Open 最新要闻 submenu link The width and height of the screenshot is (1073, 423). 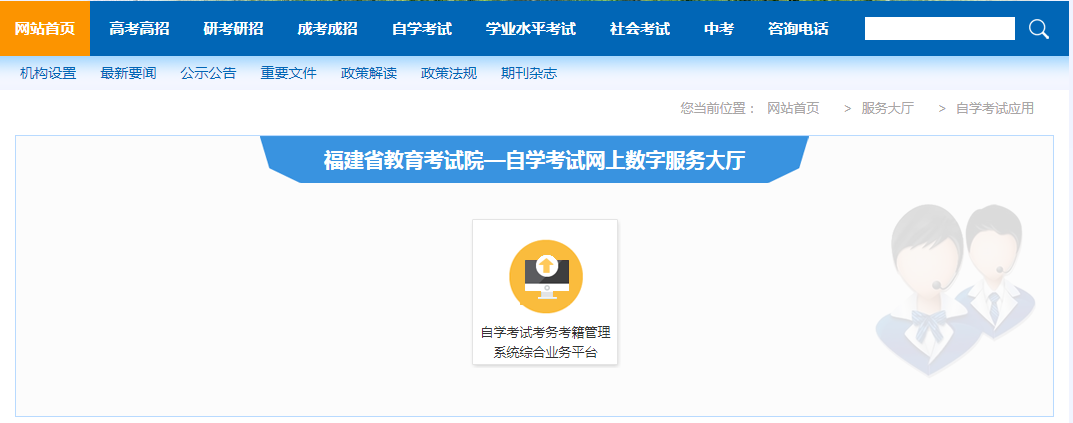(129, 73)
